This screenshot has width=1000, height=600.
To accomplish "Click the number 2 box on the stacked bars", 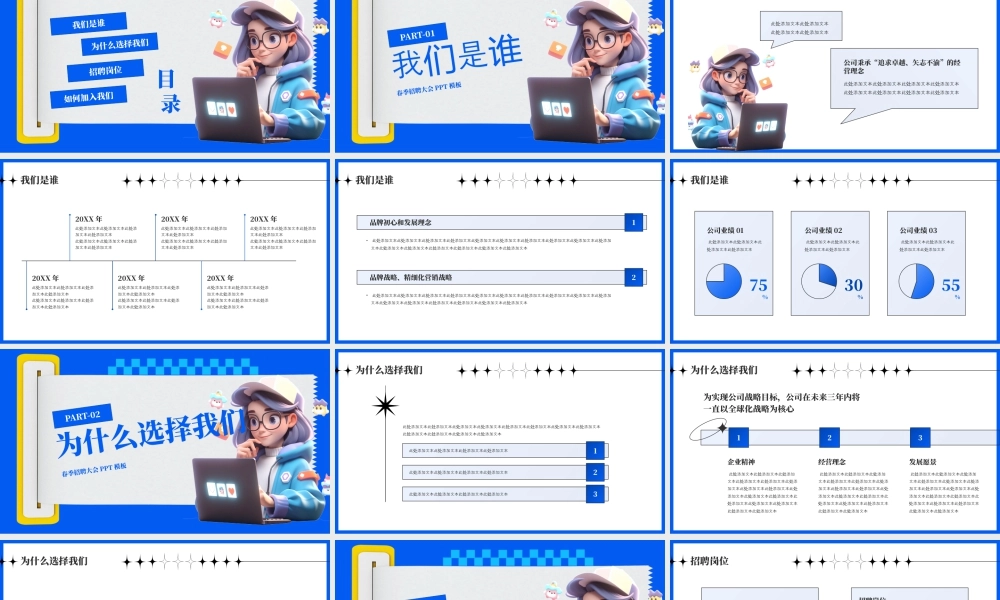I will [x=595, y=472].
